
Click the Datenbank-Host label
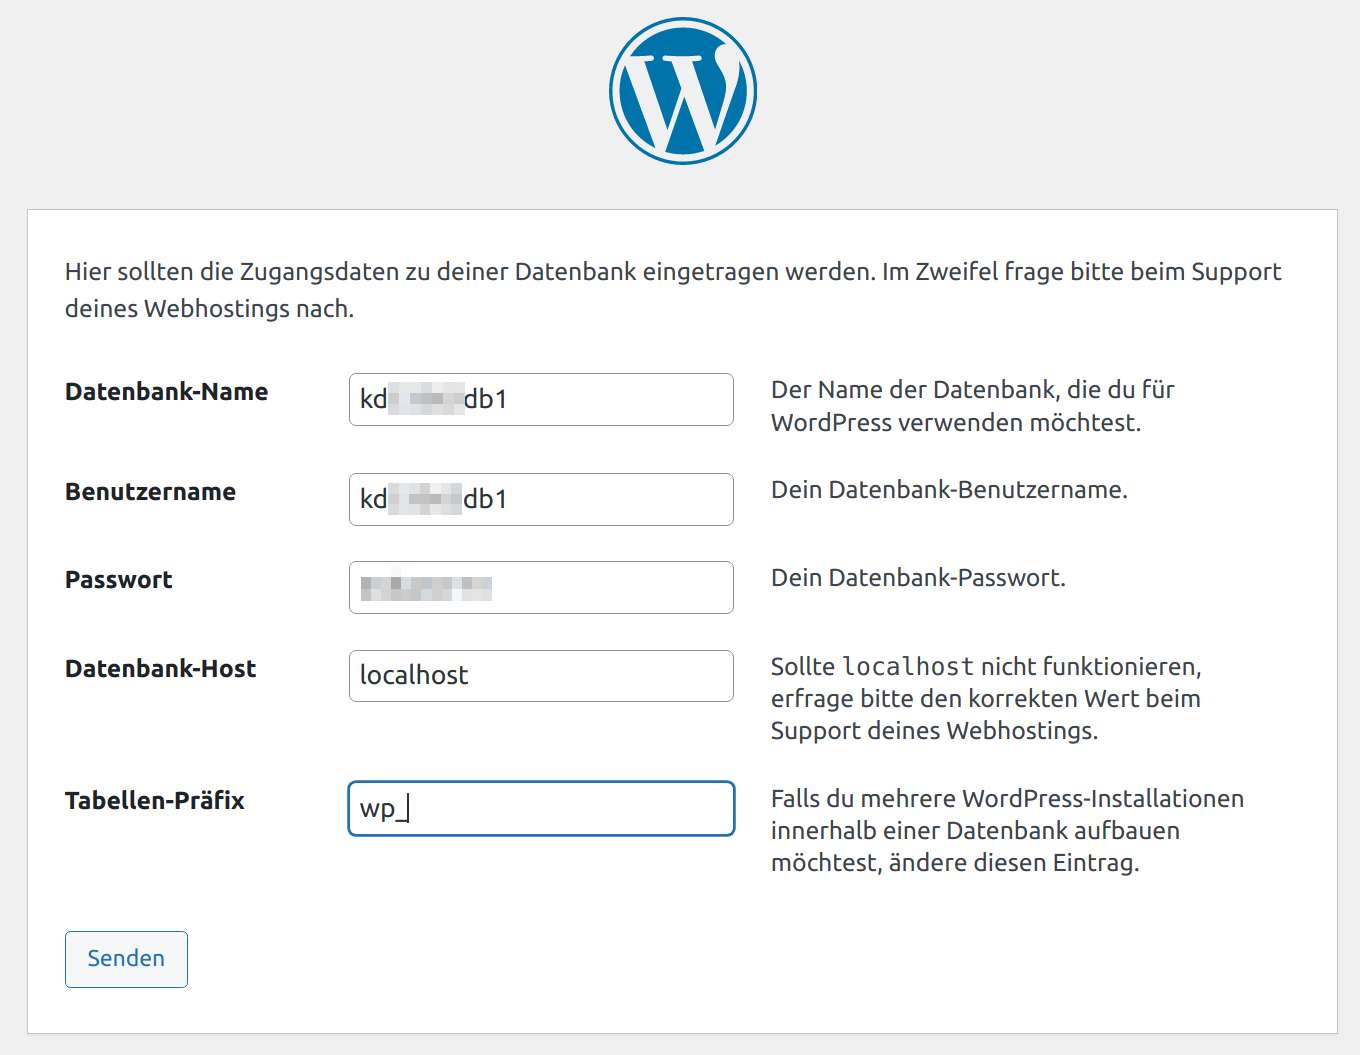coord(160,669)
